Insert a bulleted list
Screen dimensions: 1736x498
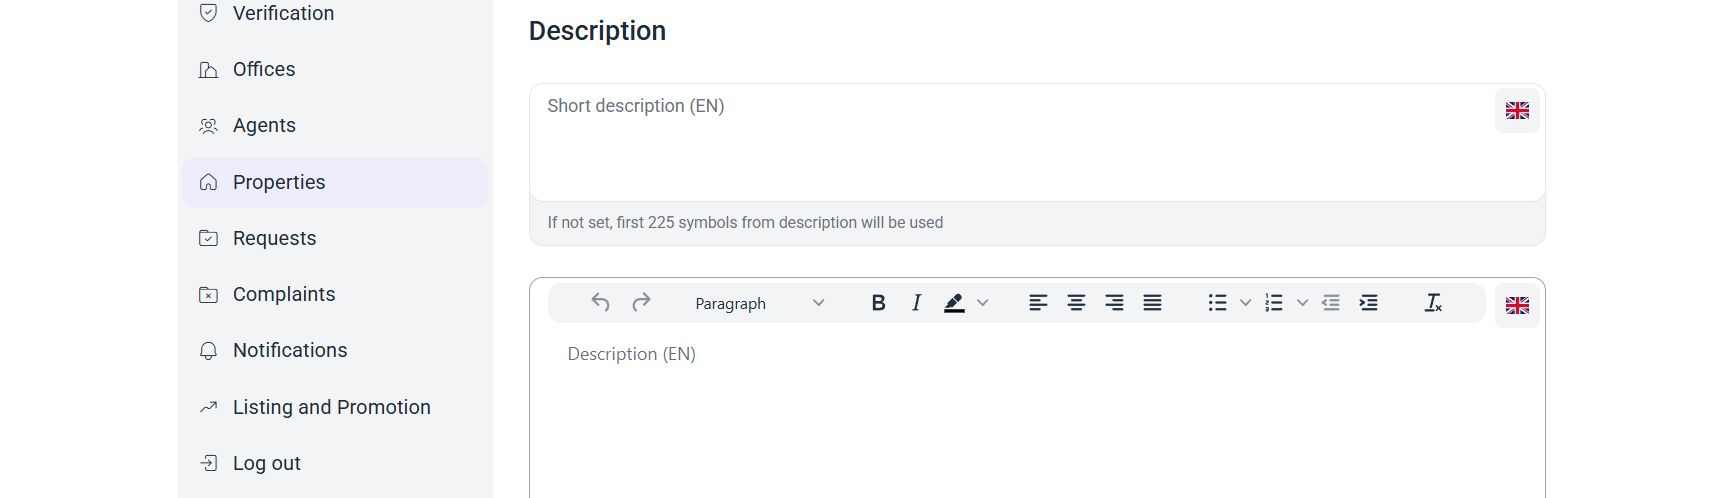click(1217, 302)
